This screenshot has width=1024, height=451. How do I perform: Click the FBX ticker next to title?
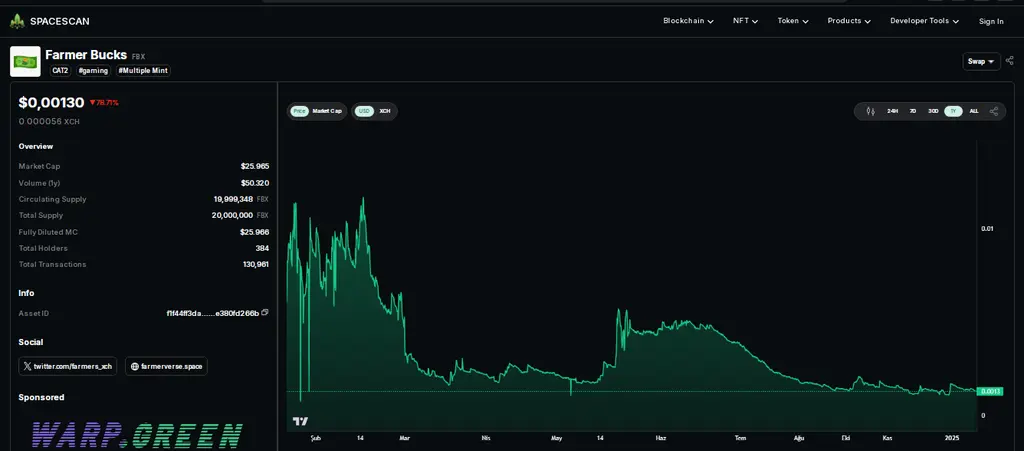[138, 57]
